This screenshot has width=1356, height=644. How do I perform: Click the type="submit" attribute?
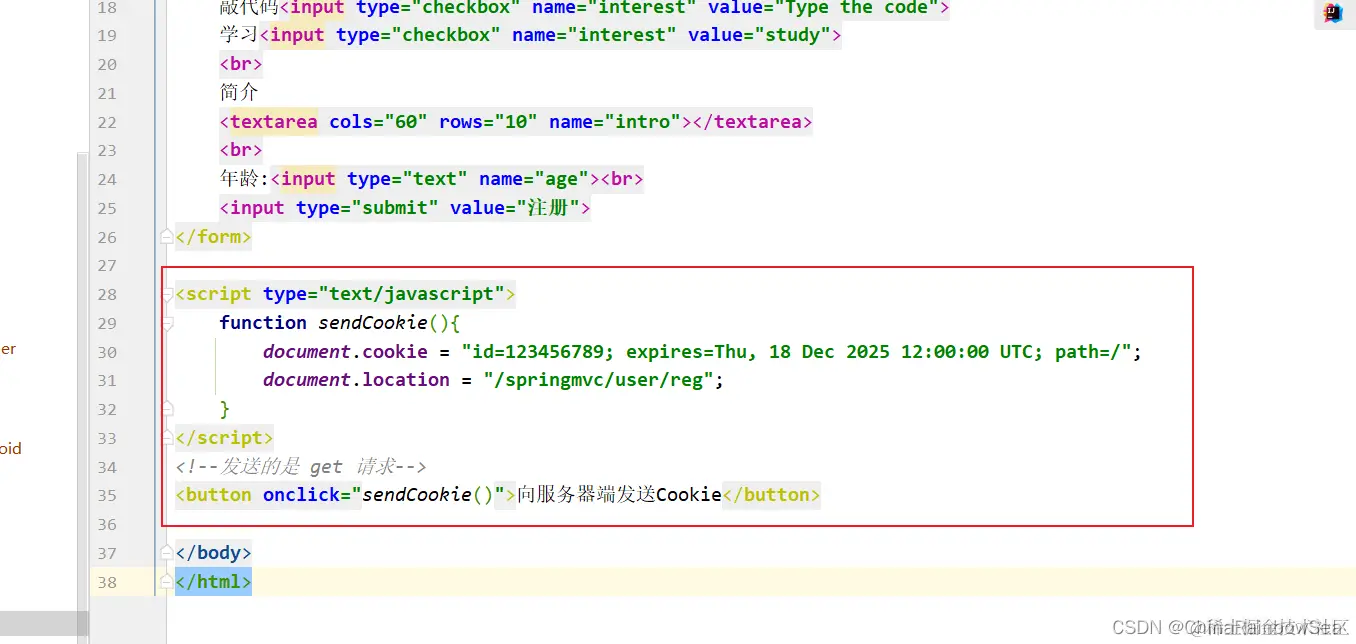tap(368, 208)
